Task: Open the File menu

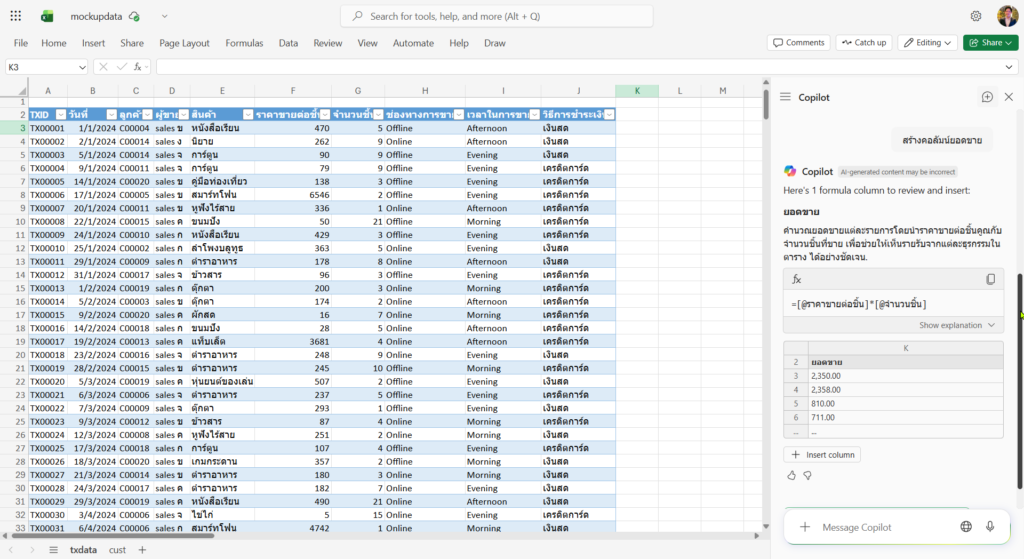Action: coord(21,43)
